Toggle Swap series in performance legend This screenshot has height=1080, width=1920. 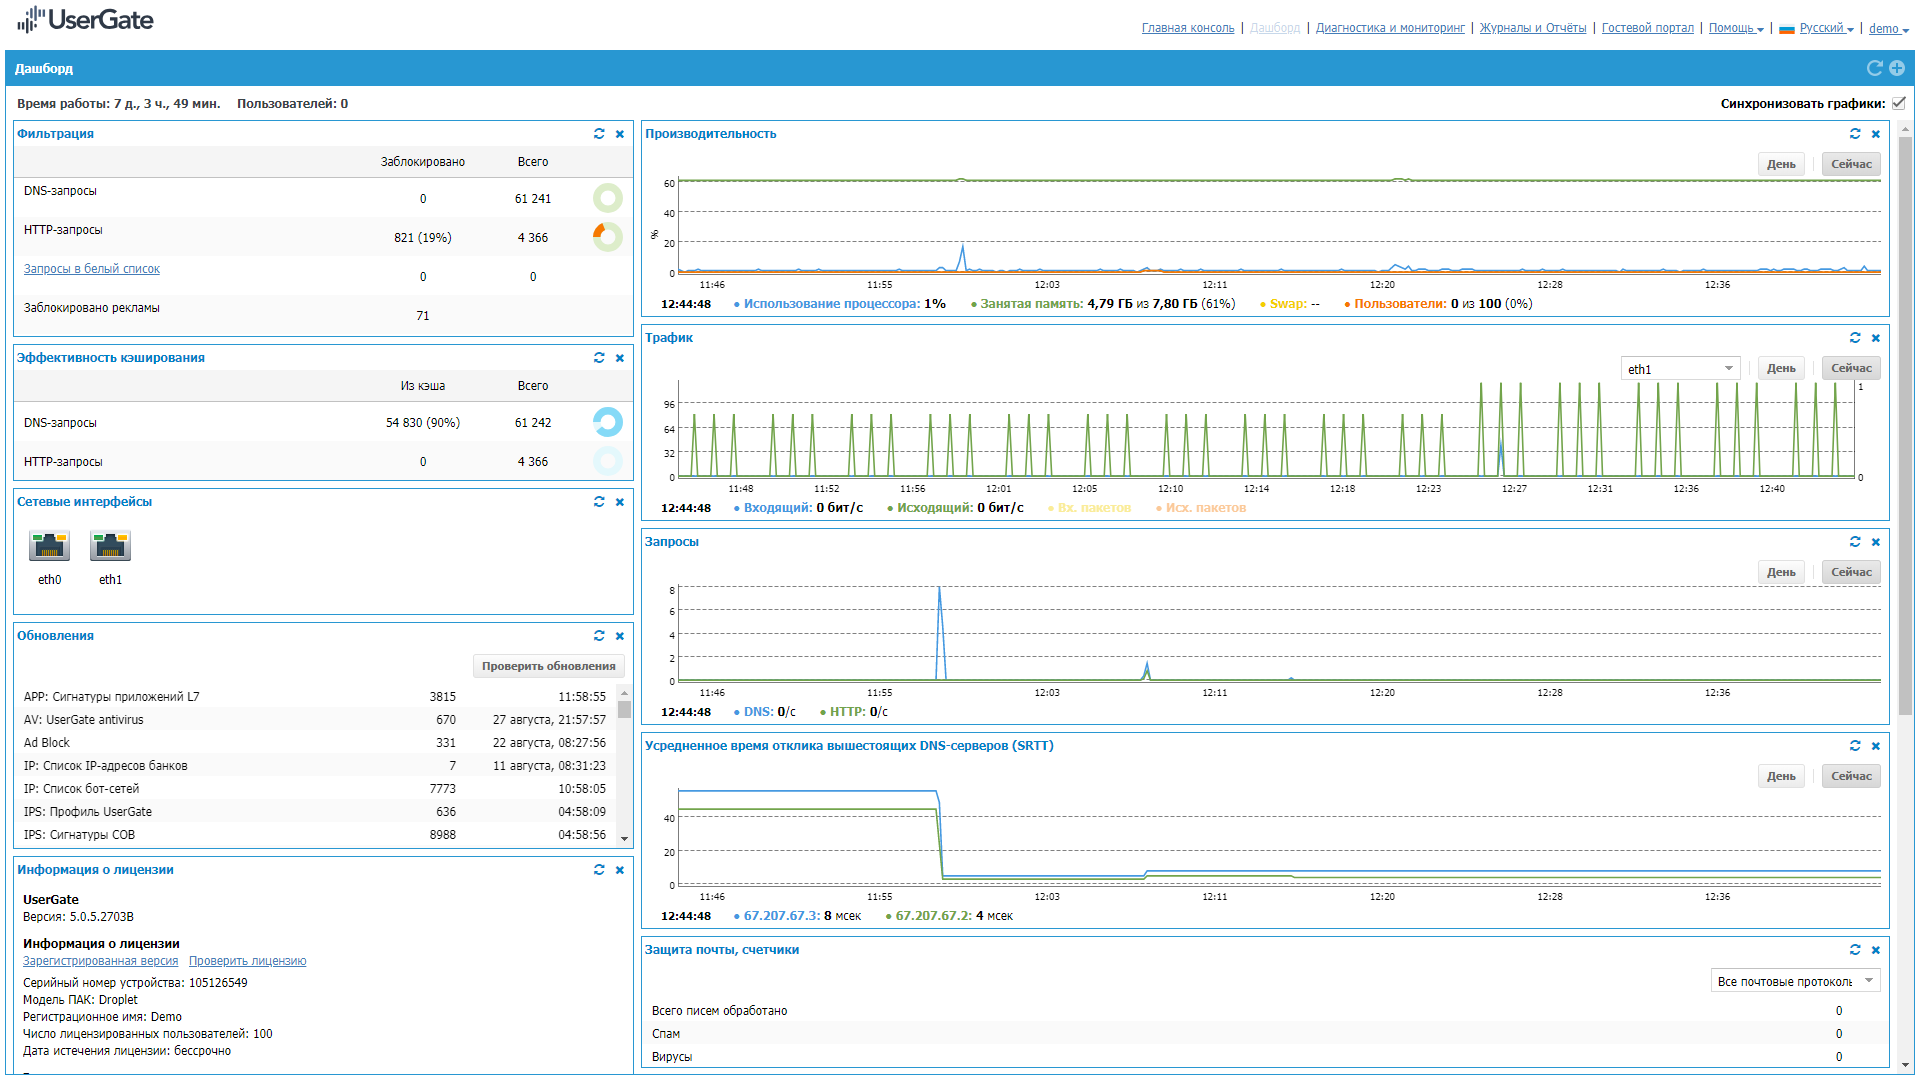[x=1287, y=304]
